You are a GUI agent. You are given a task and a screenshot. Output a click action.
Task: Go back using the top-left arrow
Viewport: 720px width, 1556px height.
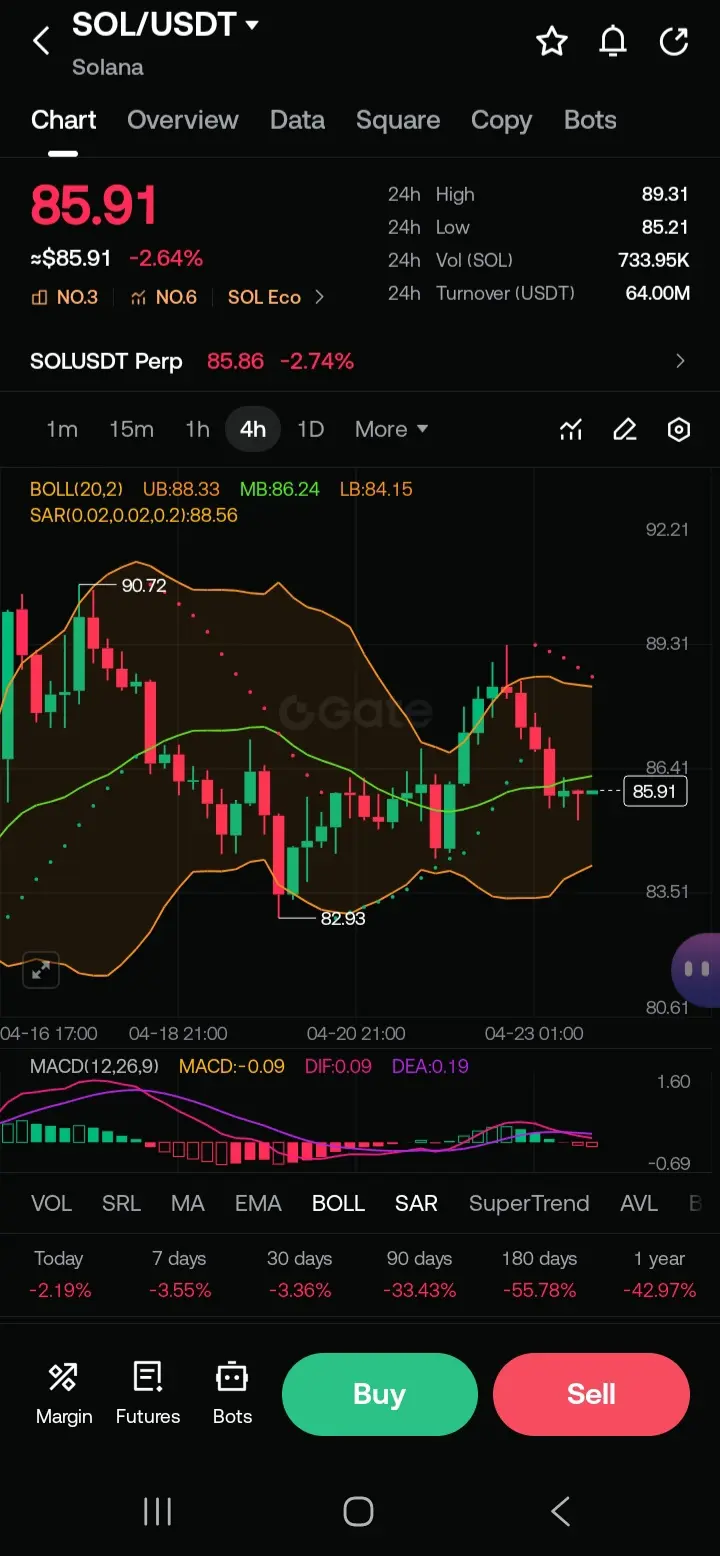[x=41, y=41]
